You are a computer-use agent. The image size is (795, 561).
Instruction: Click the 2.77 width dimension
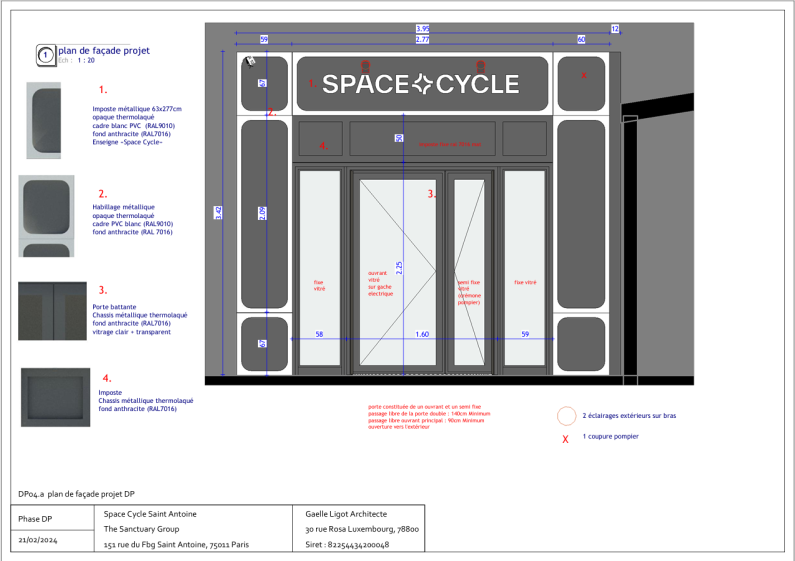[x=422, y=39]
